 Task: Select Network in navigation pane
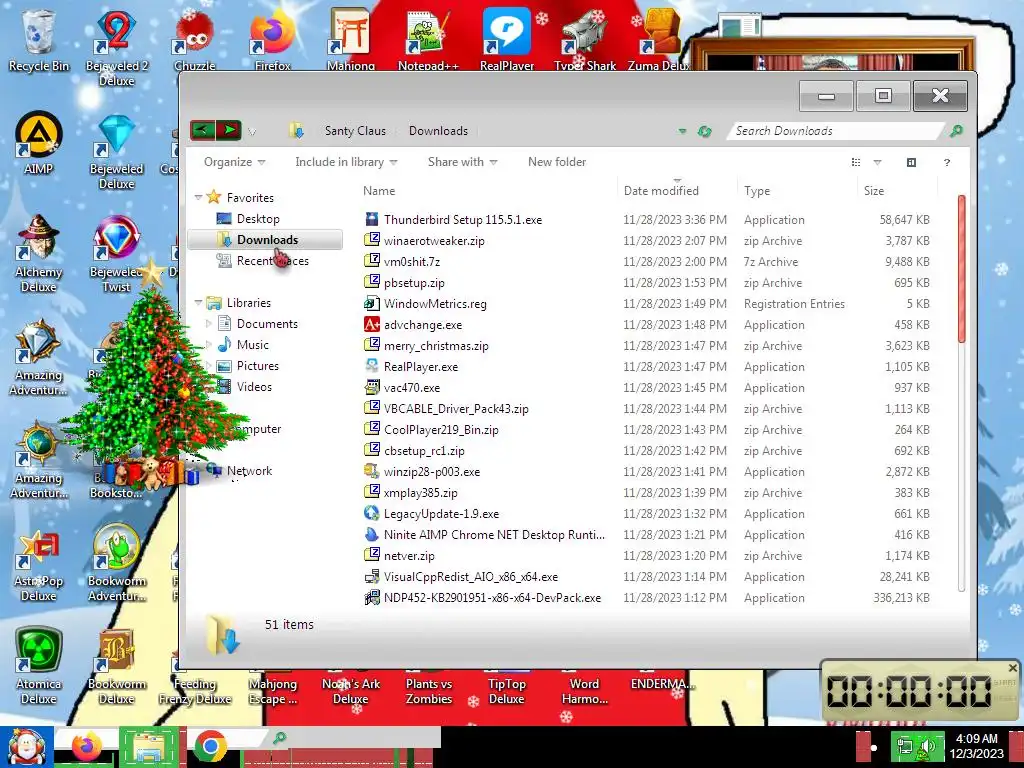[x=249, y=471]
